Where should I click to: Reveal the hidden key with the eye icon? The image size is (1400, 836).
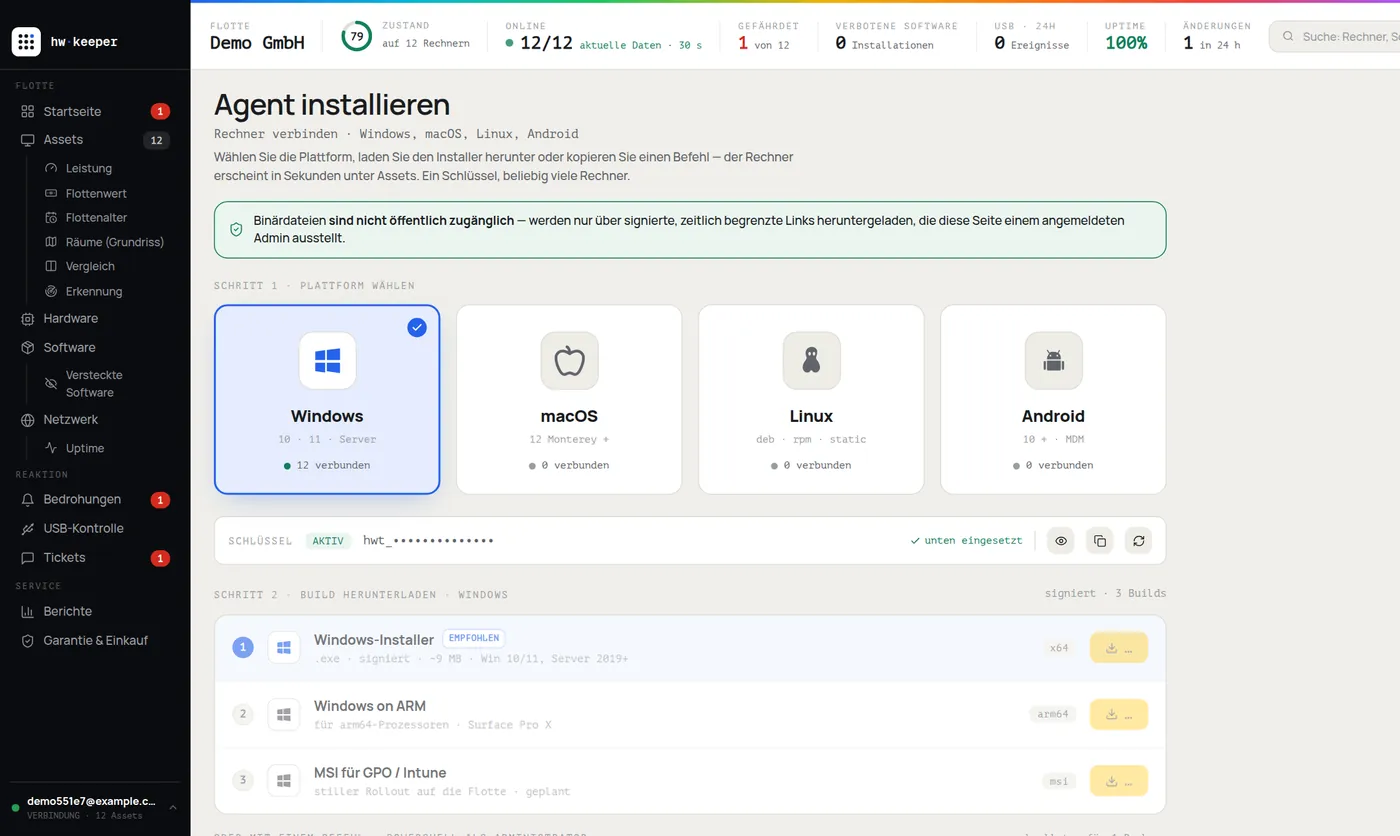click(1061, 541)
